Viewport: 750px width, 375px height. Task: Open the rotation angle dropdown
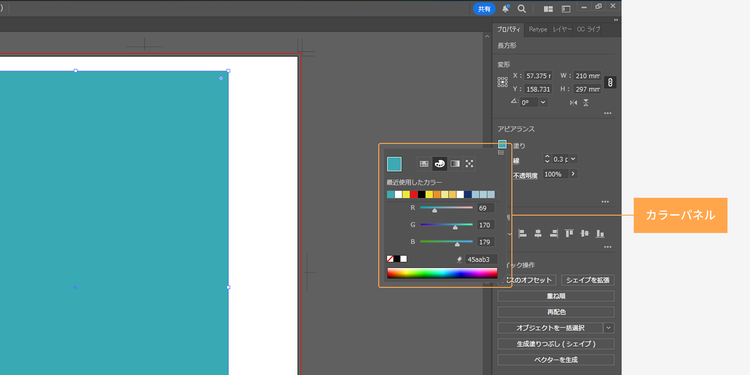pyautogui.click(x=543, y=102)
